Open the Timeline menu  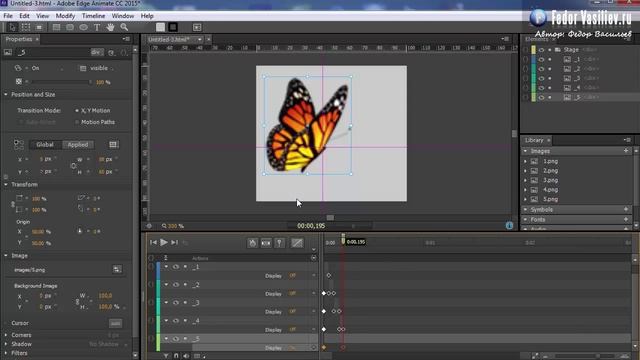(93, 16)
